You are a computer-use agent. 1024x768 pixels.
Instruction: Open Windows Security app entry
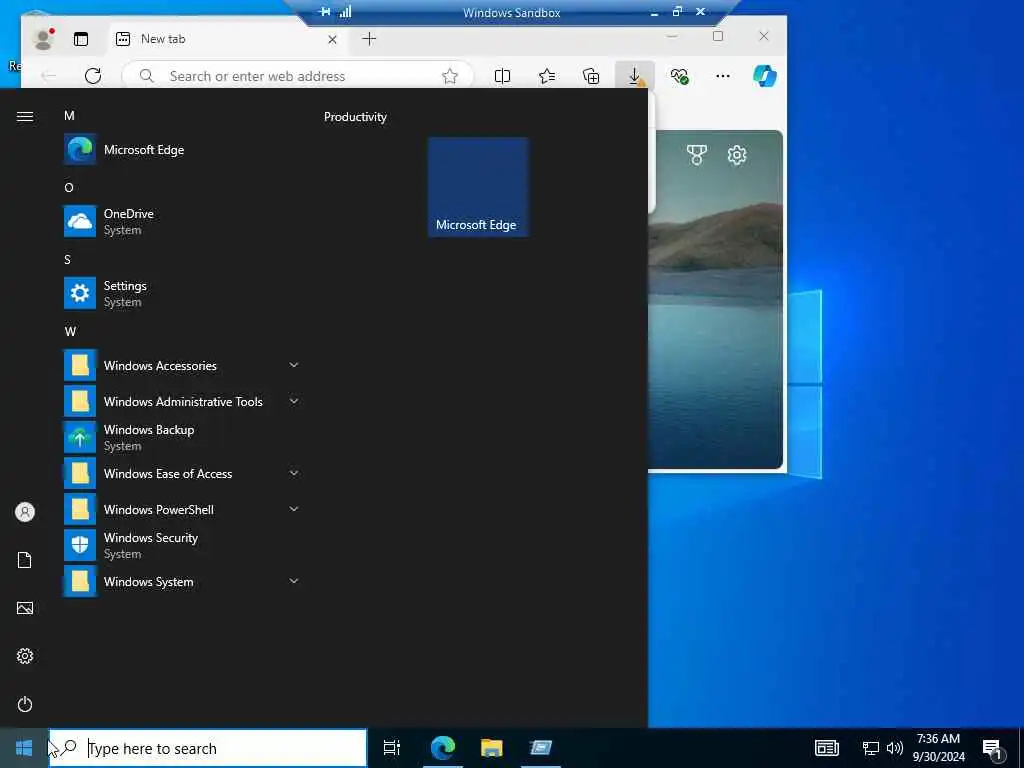coord(182,545)
